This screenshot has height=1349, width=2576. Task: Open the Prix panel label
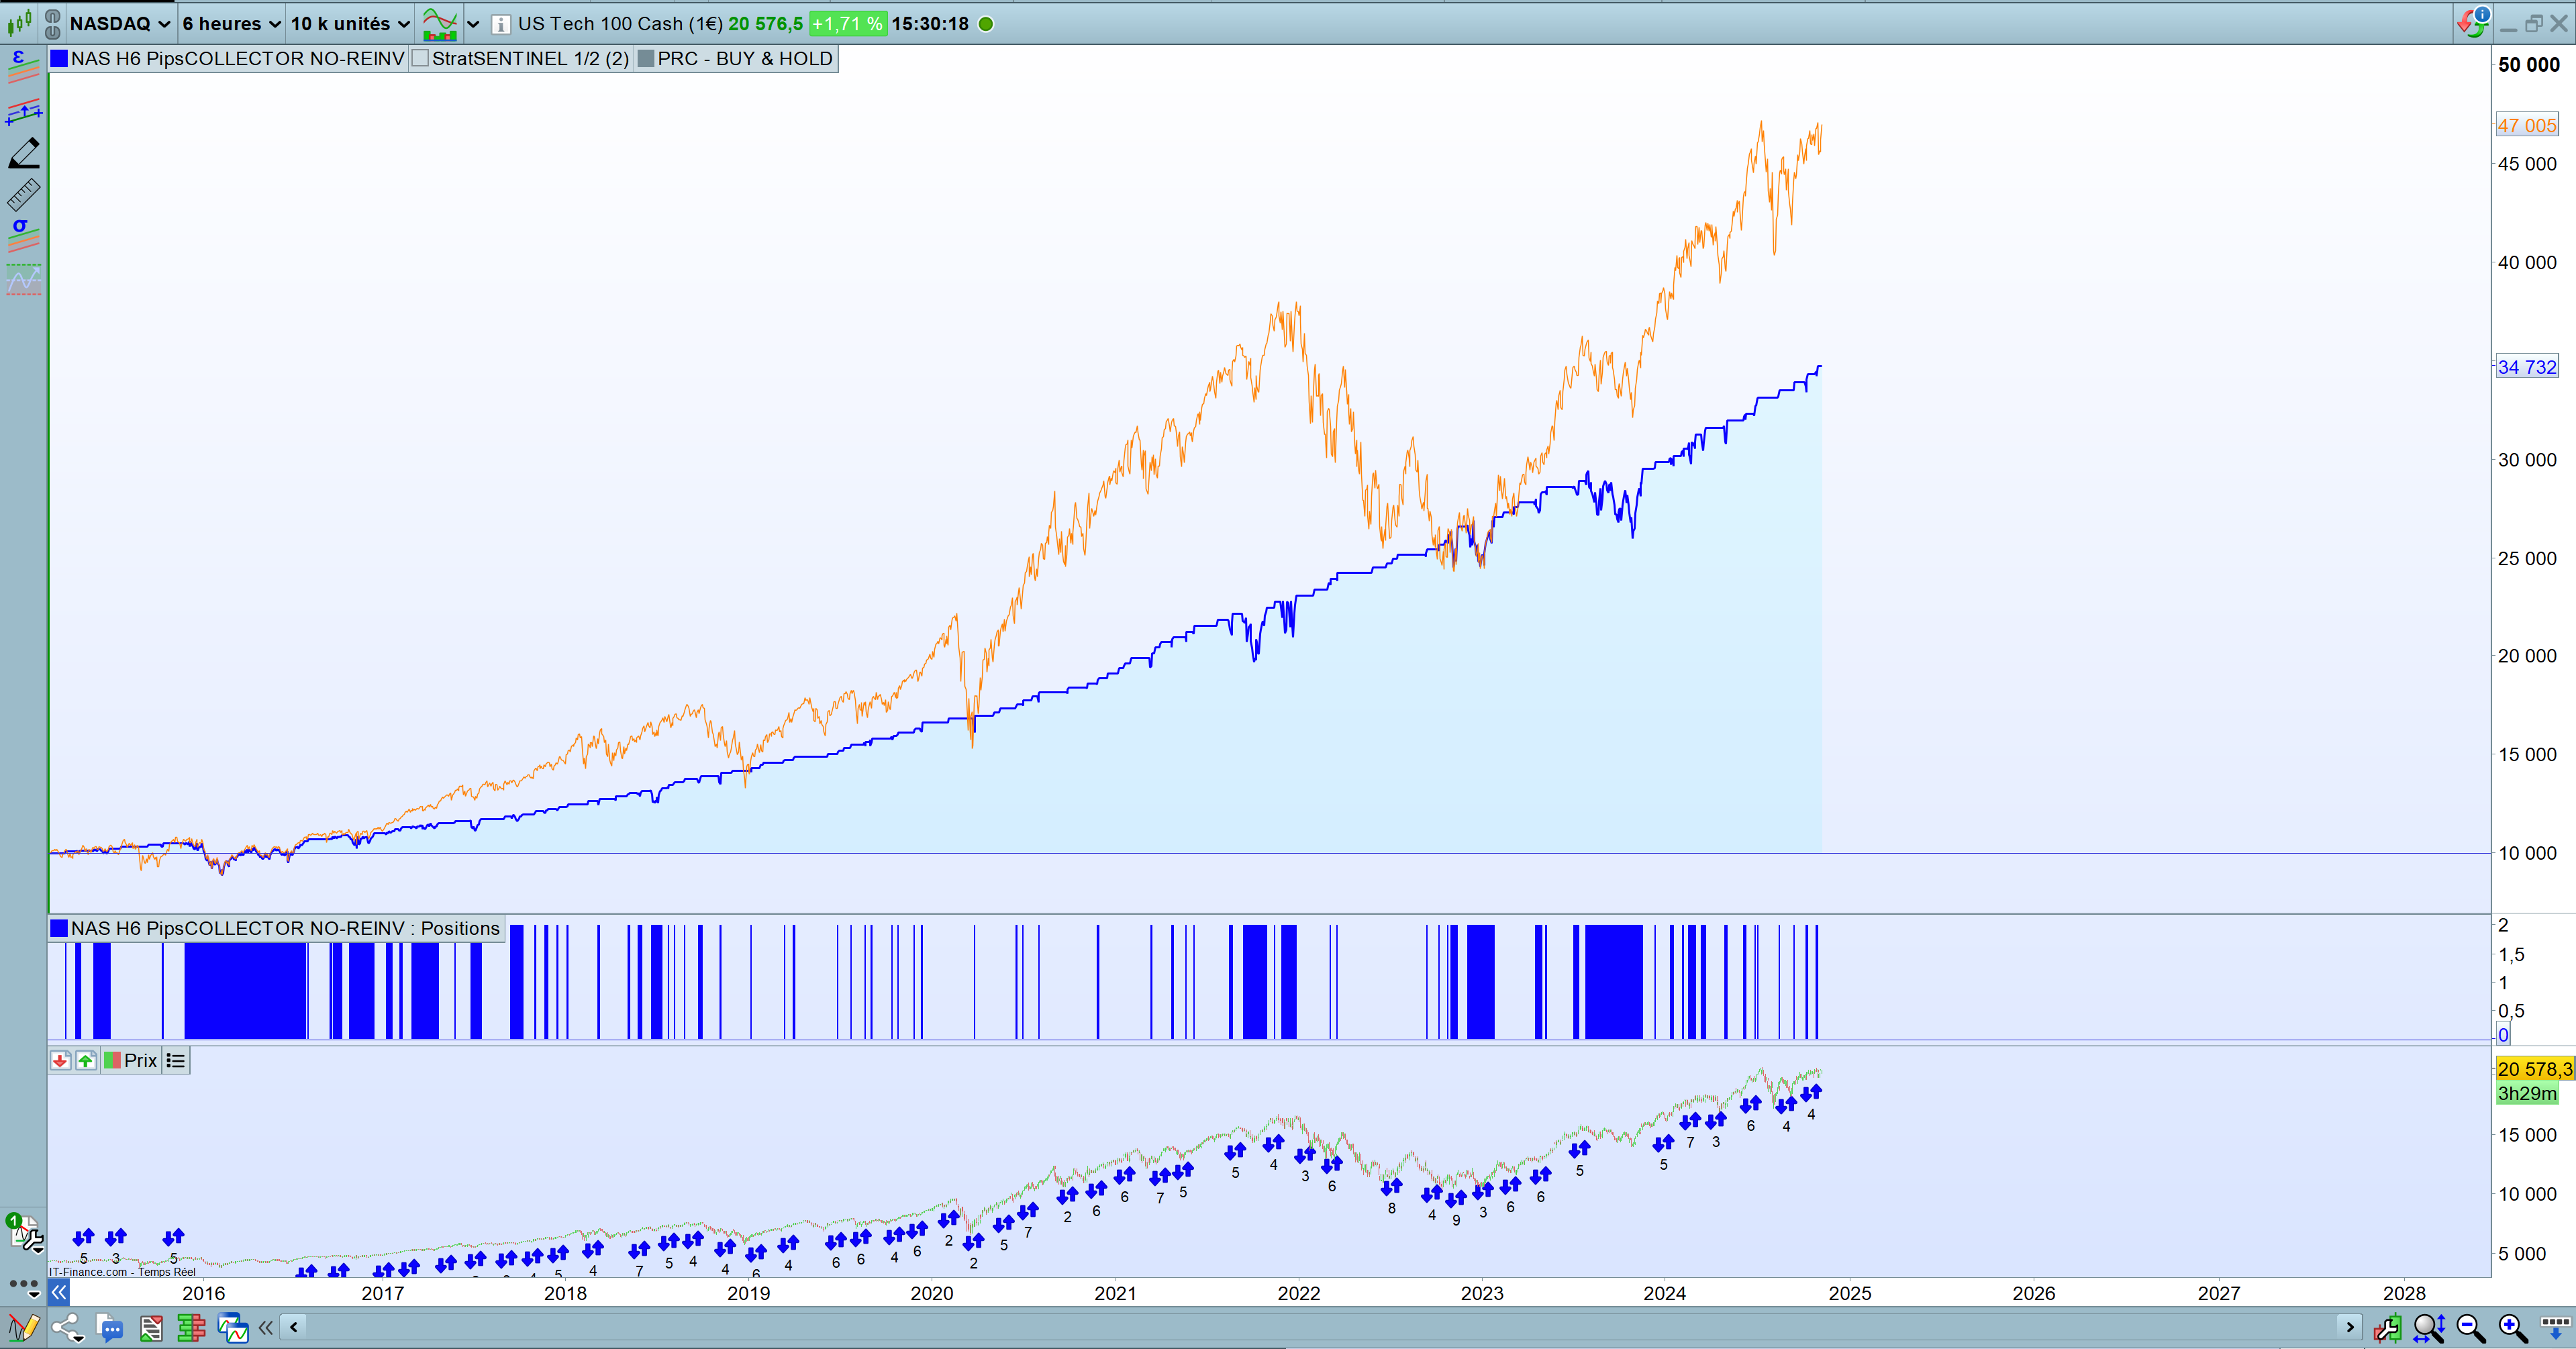click(140, 1061)
